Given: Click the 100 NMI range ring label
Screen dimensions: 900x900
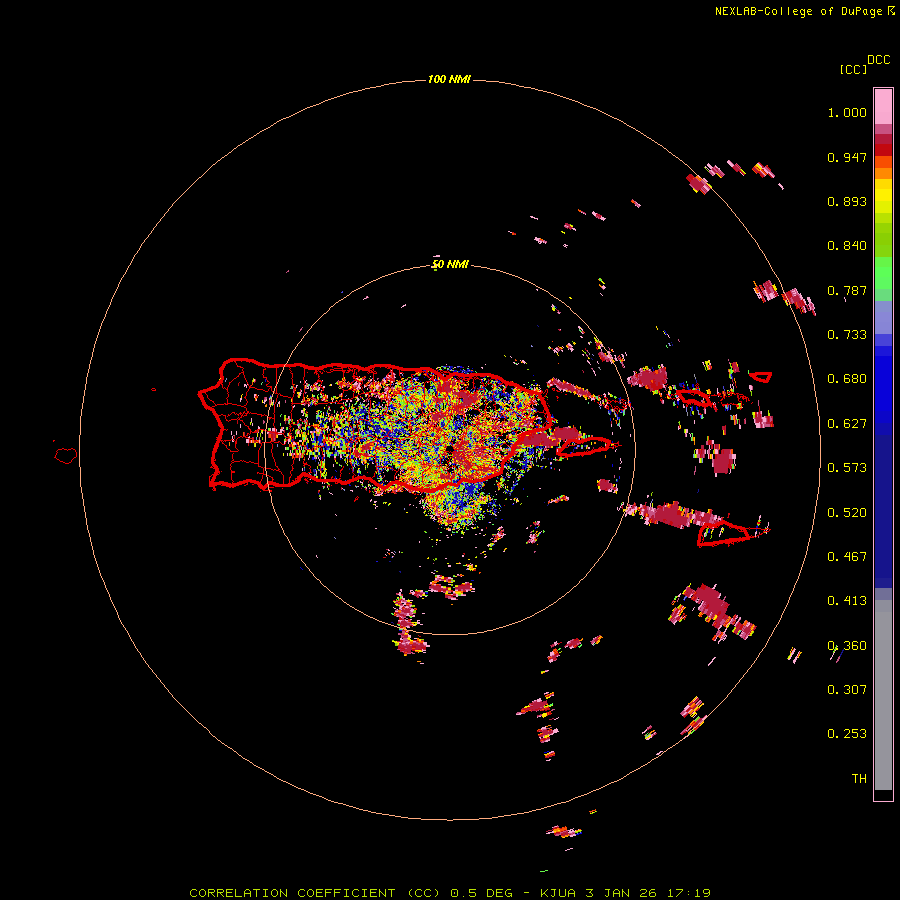Looking at the screenshot, I should click(x=449, y=79).
